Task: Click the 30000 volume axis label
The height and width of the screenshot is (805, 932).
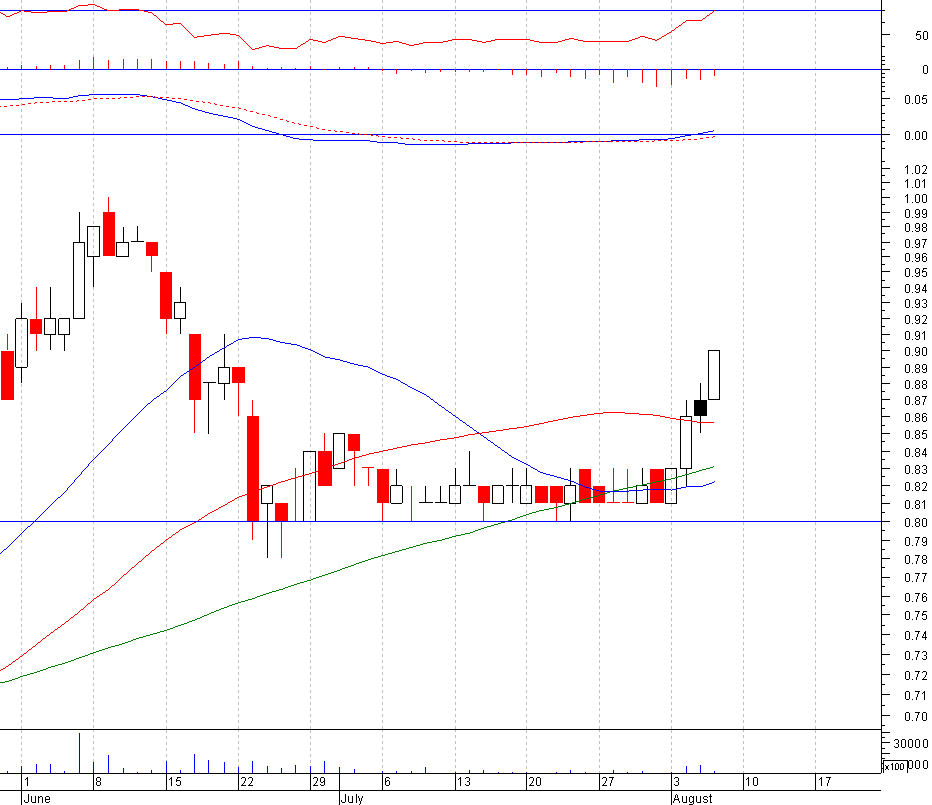Action: 911,744
